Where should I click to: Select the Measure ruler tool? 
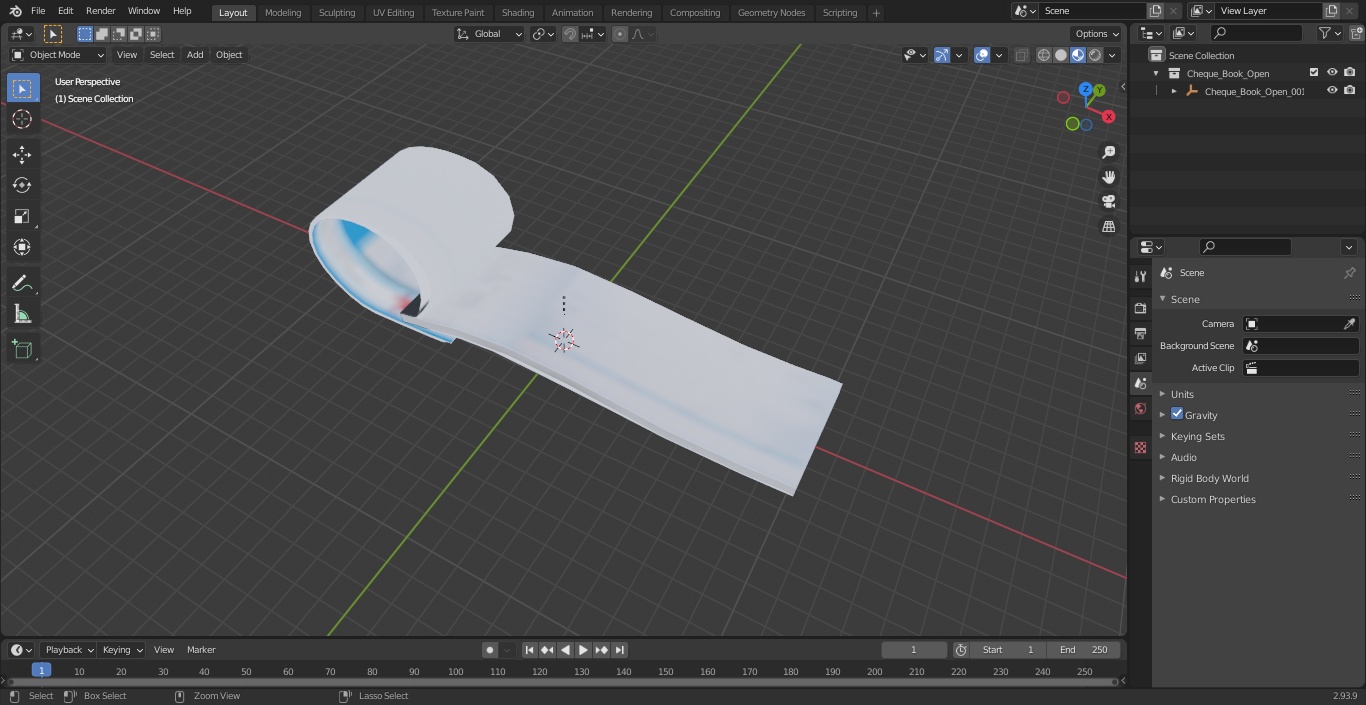22,315
